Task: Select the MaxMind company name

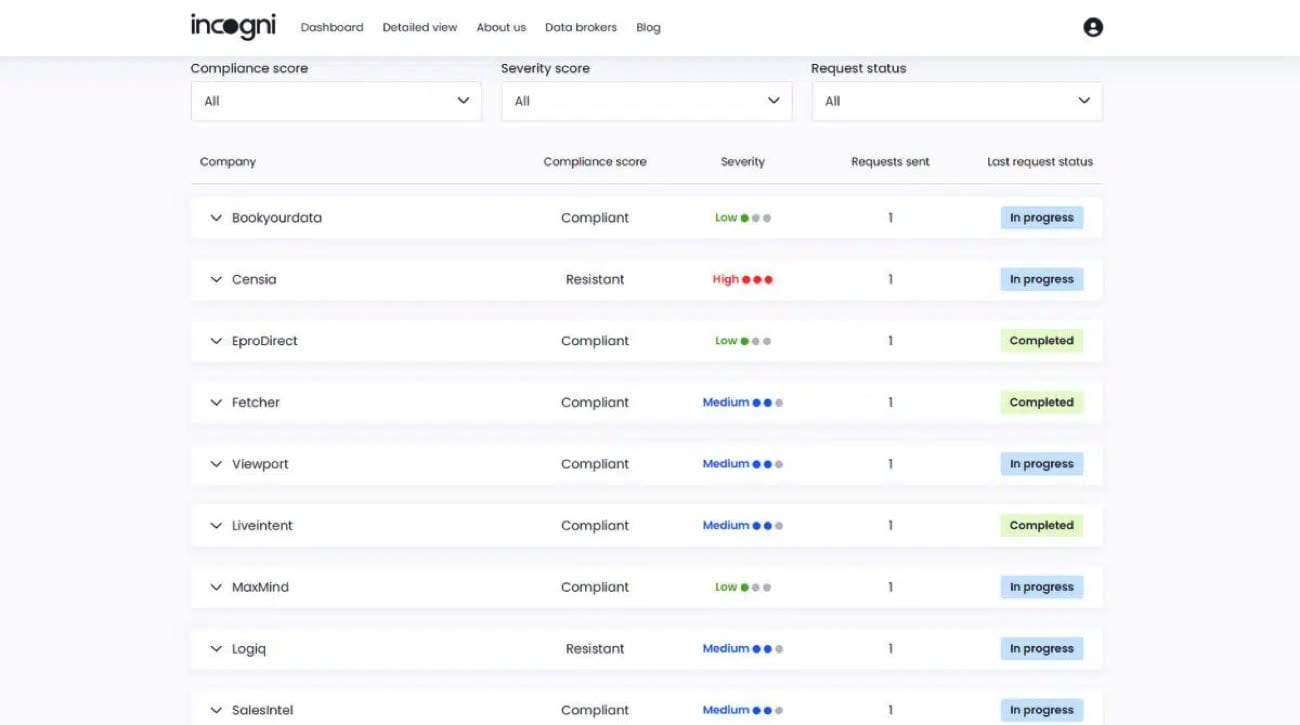Action: pos(260,588)
